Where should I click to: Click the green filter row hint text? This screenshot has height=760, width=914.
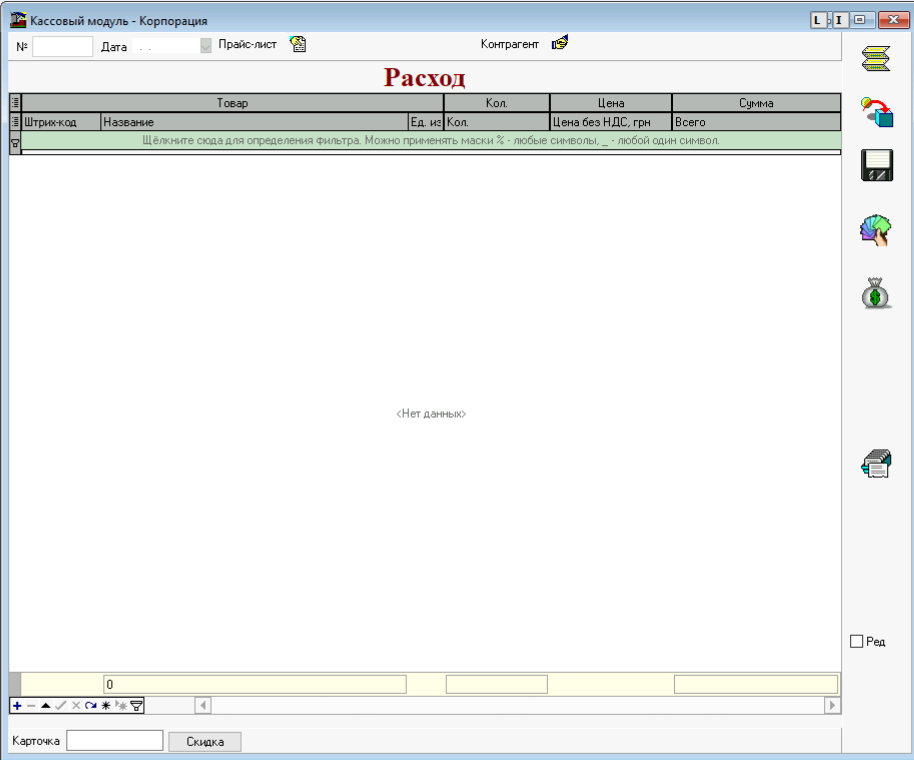point(431,141)
